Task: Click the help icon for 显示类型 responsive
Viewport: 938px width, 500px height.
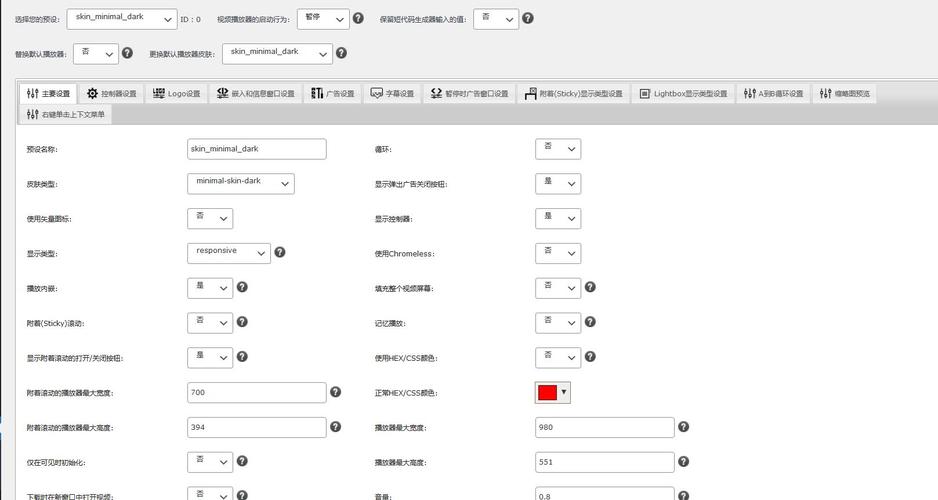Action: tap(280, 252)
